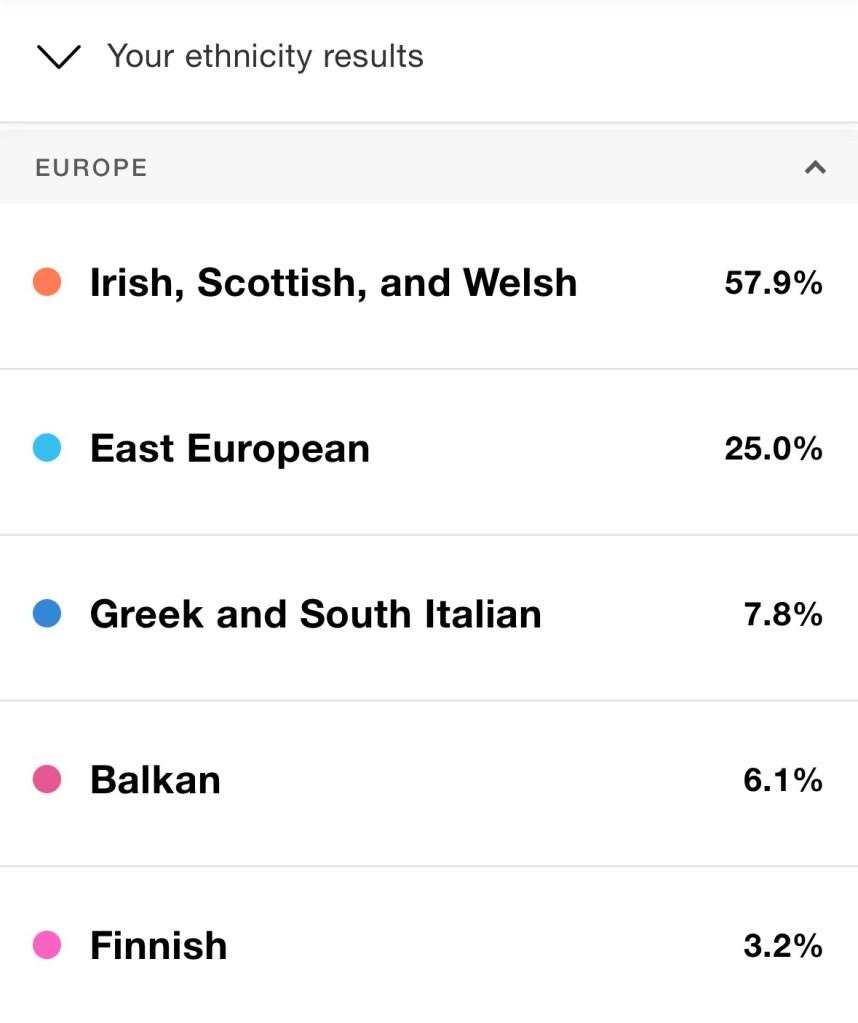
Task: Click the gray Europe header bar
Action: pos(450,167)
